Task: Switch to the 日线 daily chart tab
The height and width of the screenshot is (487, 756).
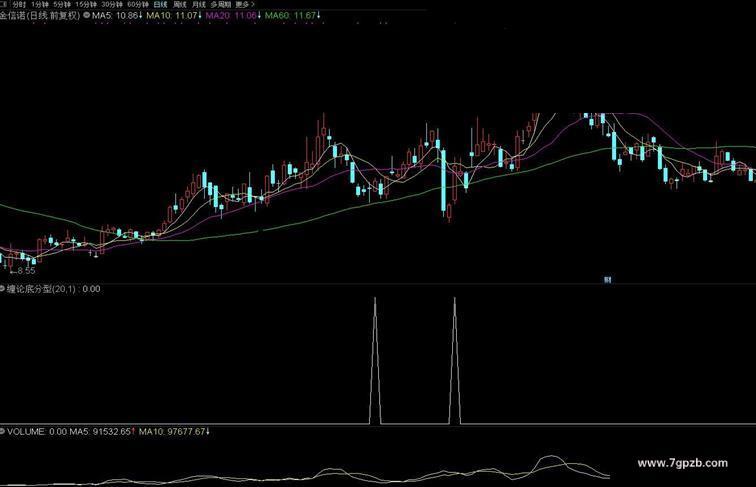Action: tap(160, 4)
